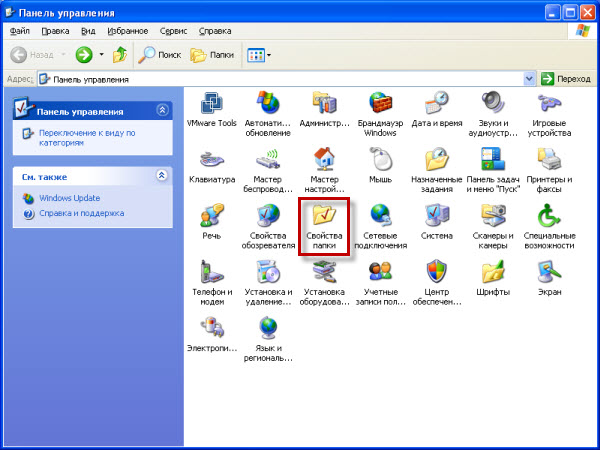This screenshot has height=450, width=600.
Task: Collapse the Панель управления sidebar section
Action: tap(162, 111)
